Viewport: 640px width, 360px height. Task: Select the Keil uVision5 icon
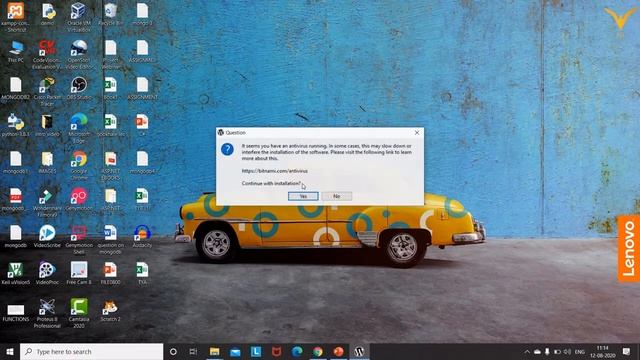pyautogui.click(x=16, y=273)
